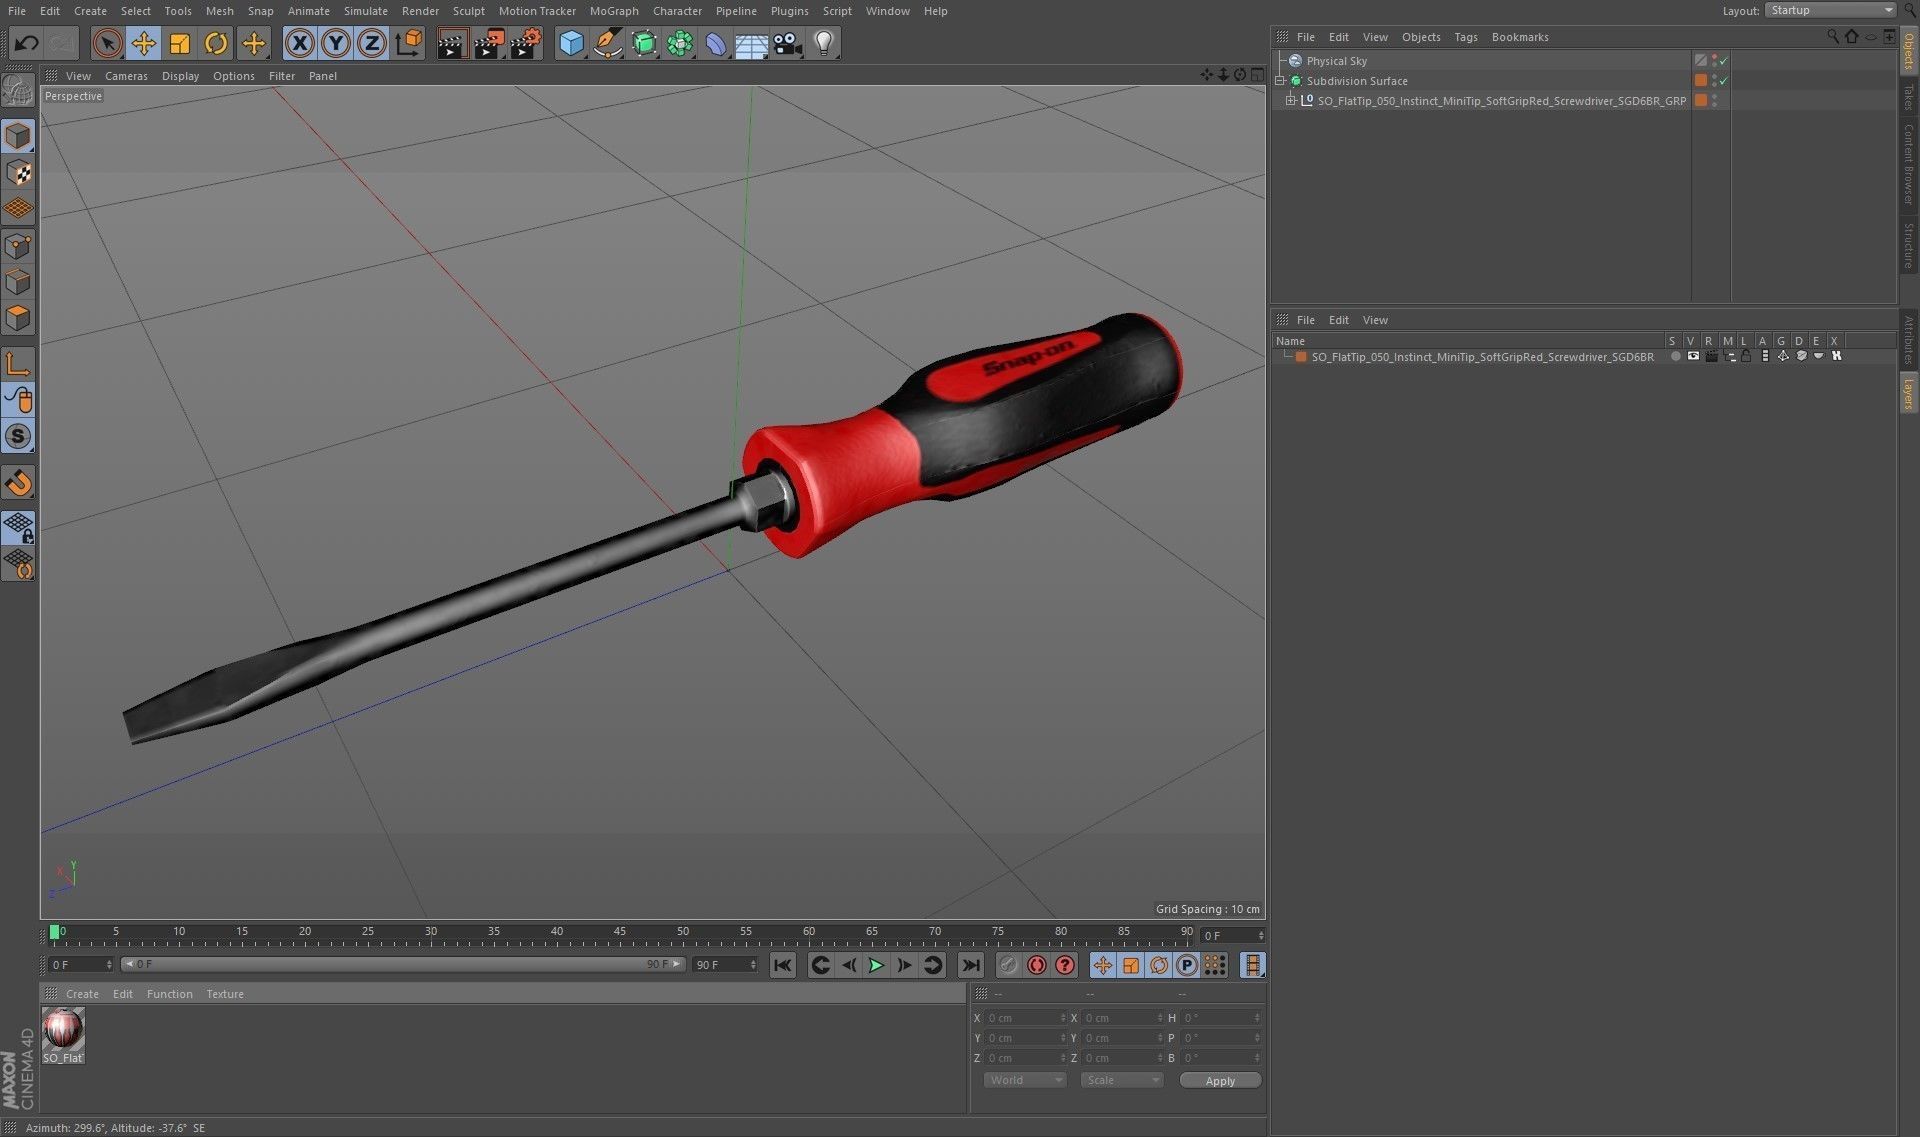Switch to Content Browser side tab
Viewport: 1920px width, 1137px height.
pyautogui.click(x=1909, y=164)
